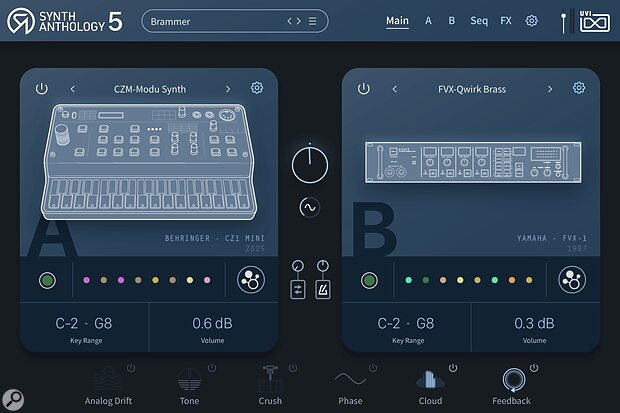Screen dimensions: 620x413
Task: Toggle the Cloud power switch
Action: pos(453,368)
